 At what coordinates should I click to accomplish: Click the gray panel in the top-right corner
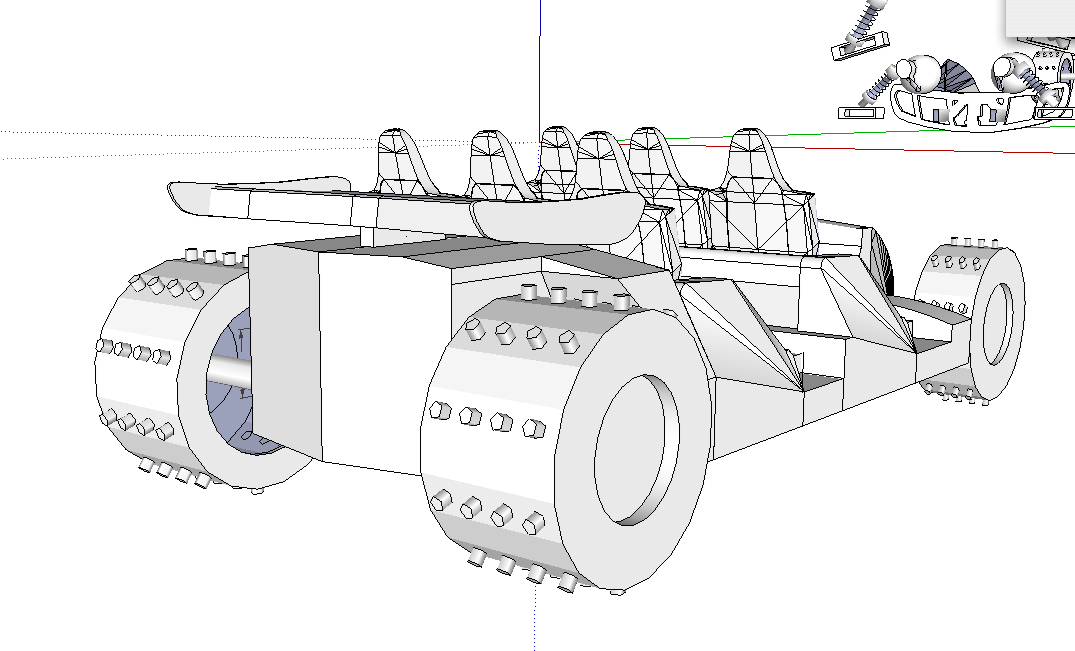[x=1040, y=18]
